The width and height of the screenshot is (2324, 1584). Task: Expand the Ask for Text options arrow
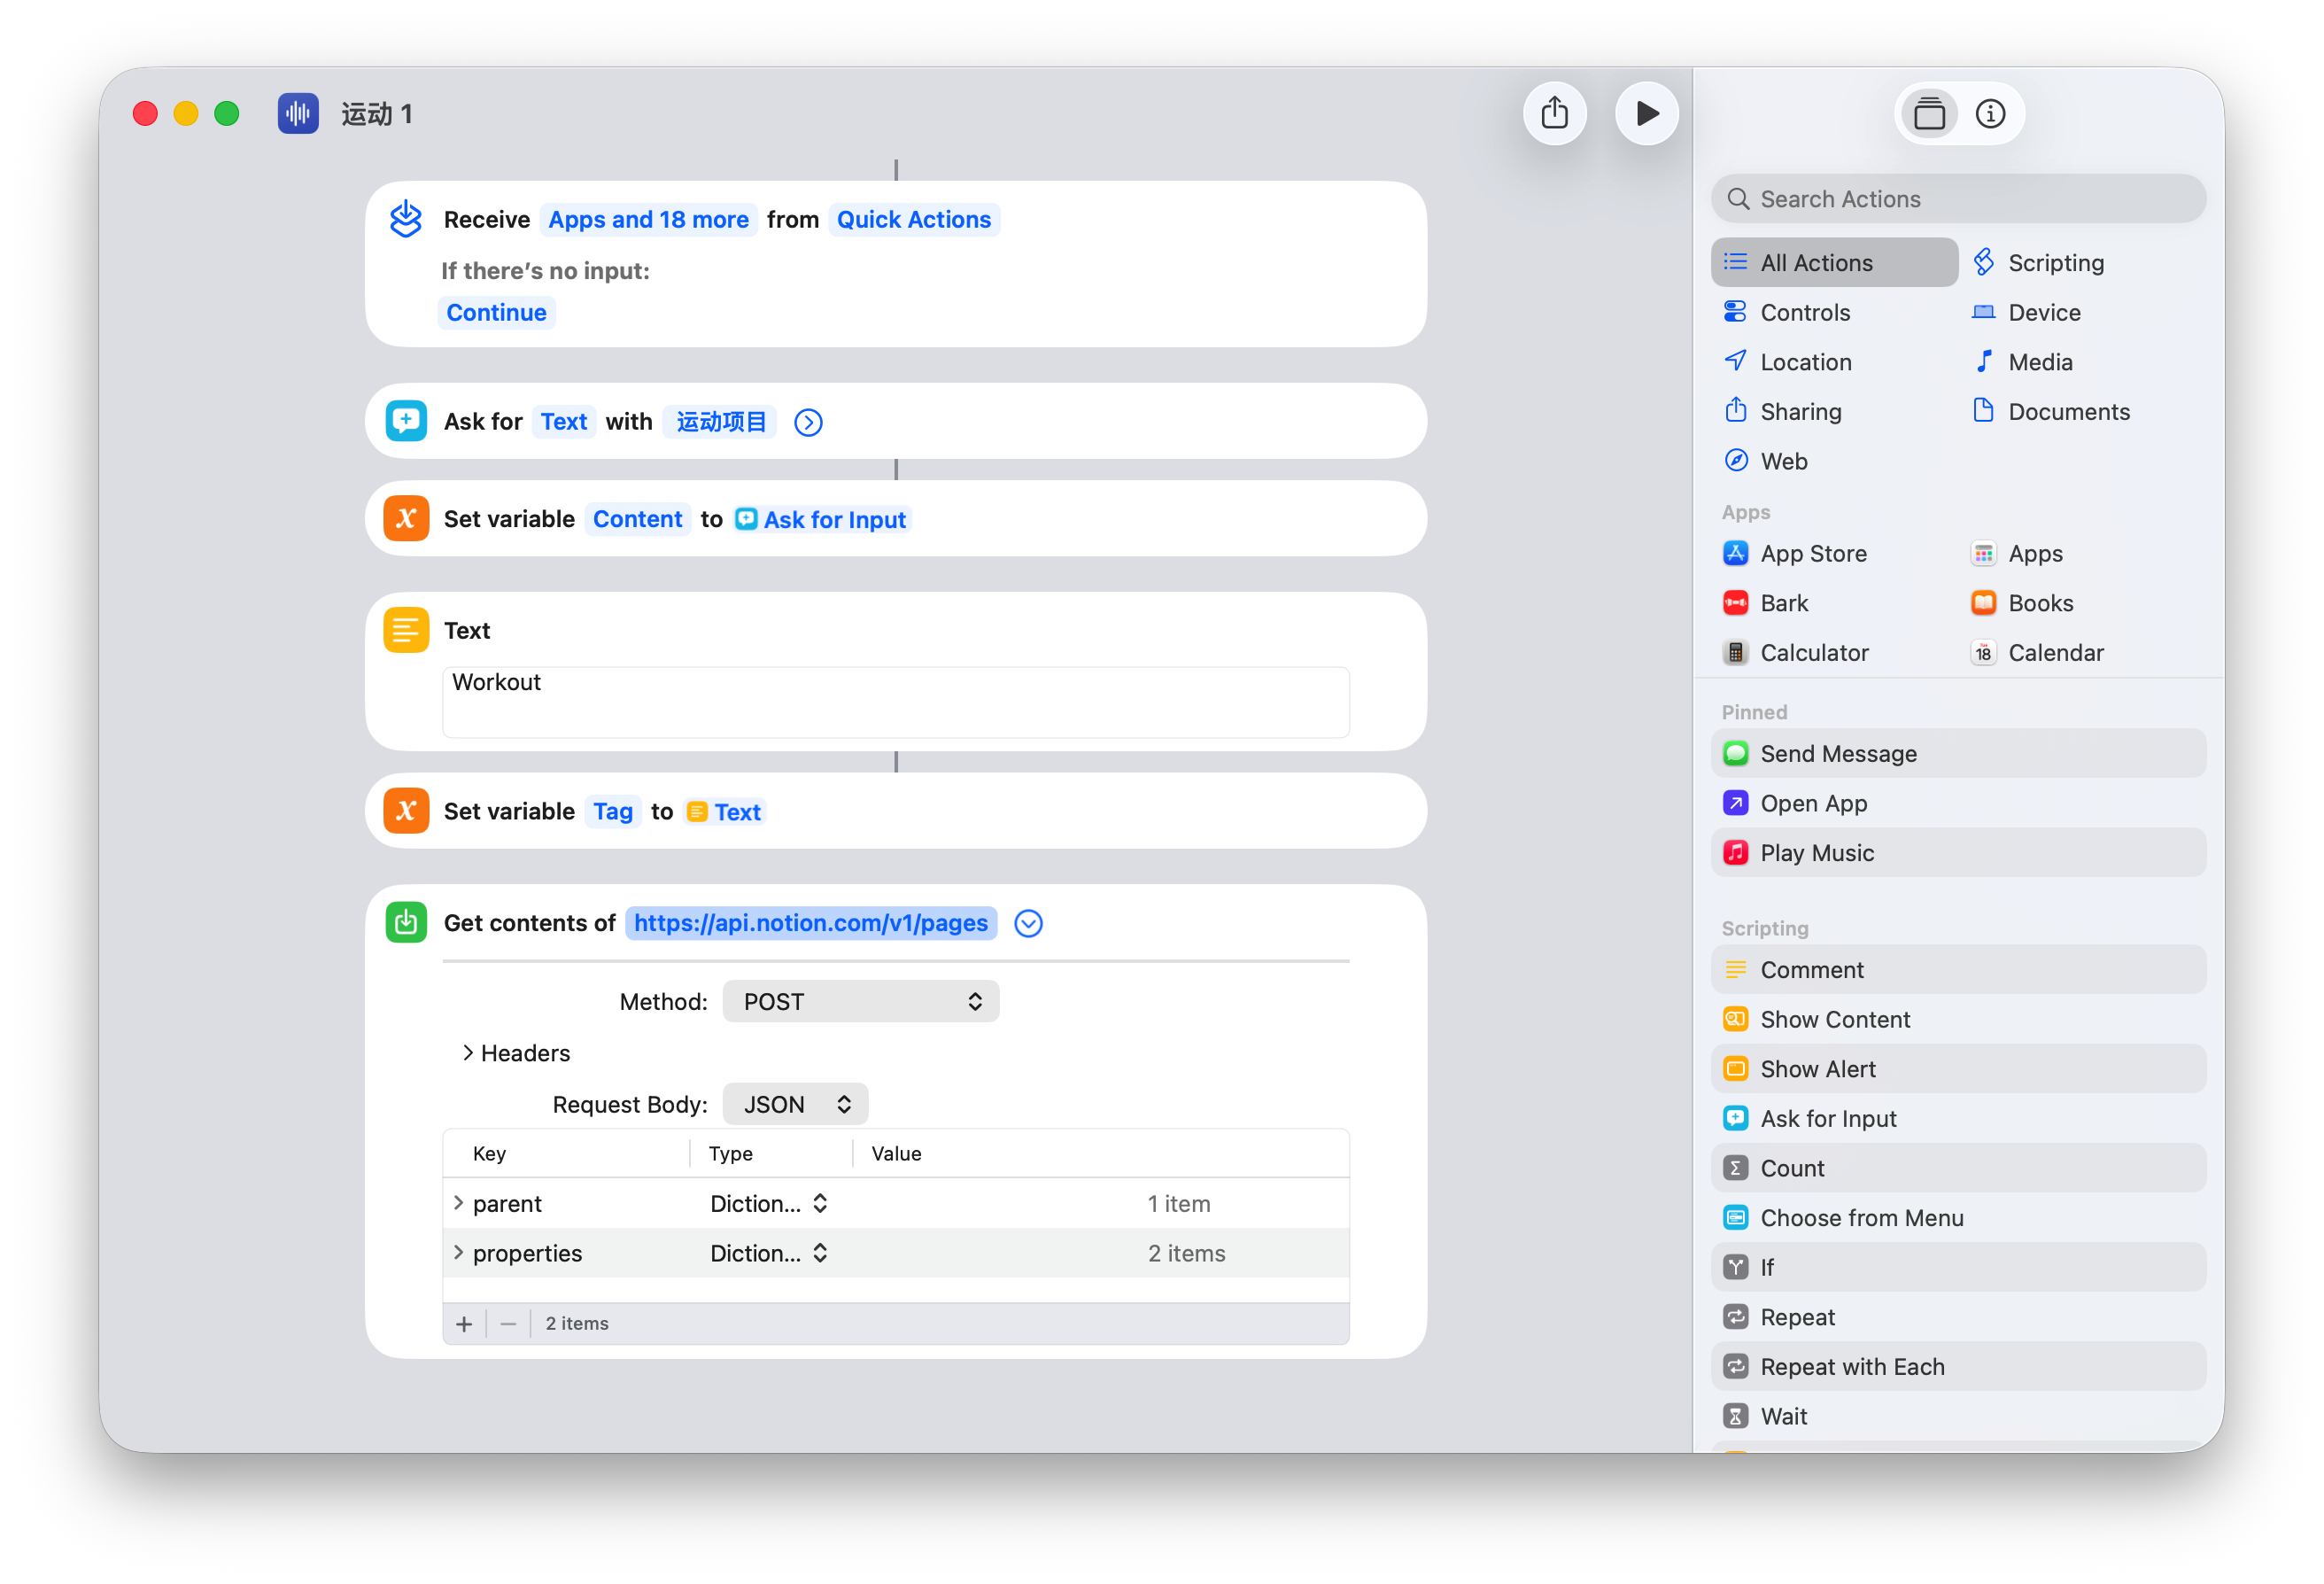[808, 422]
